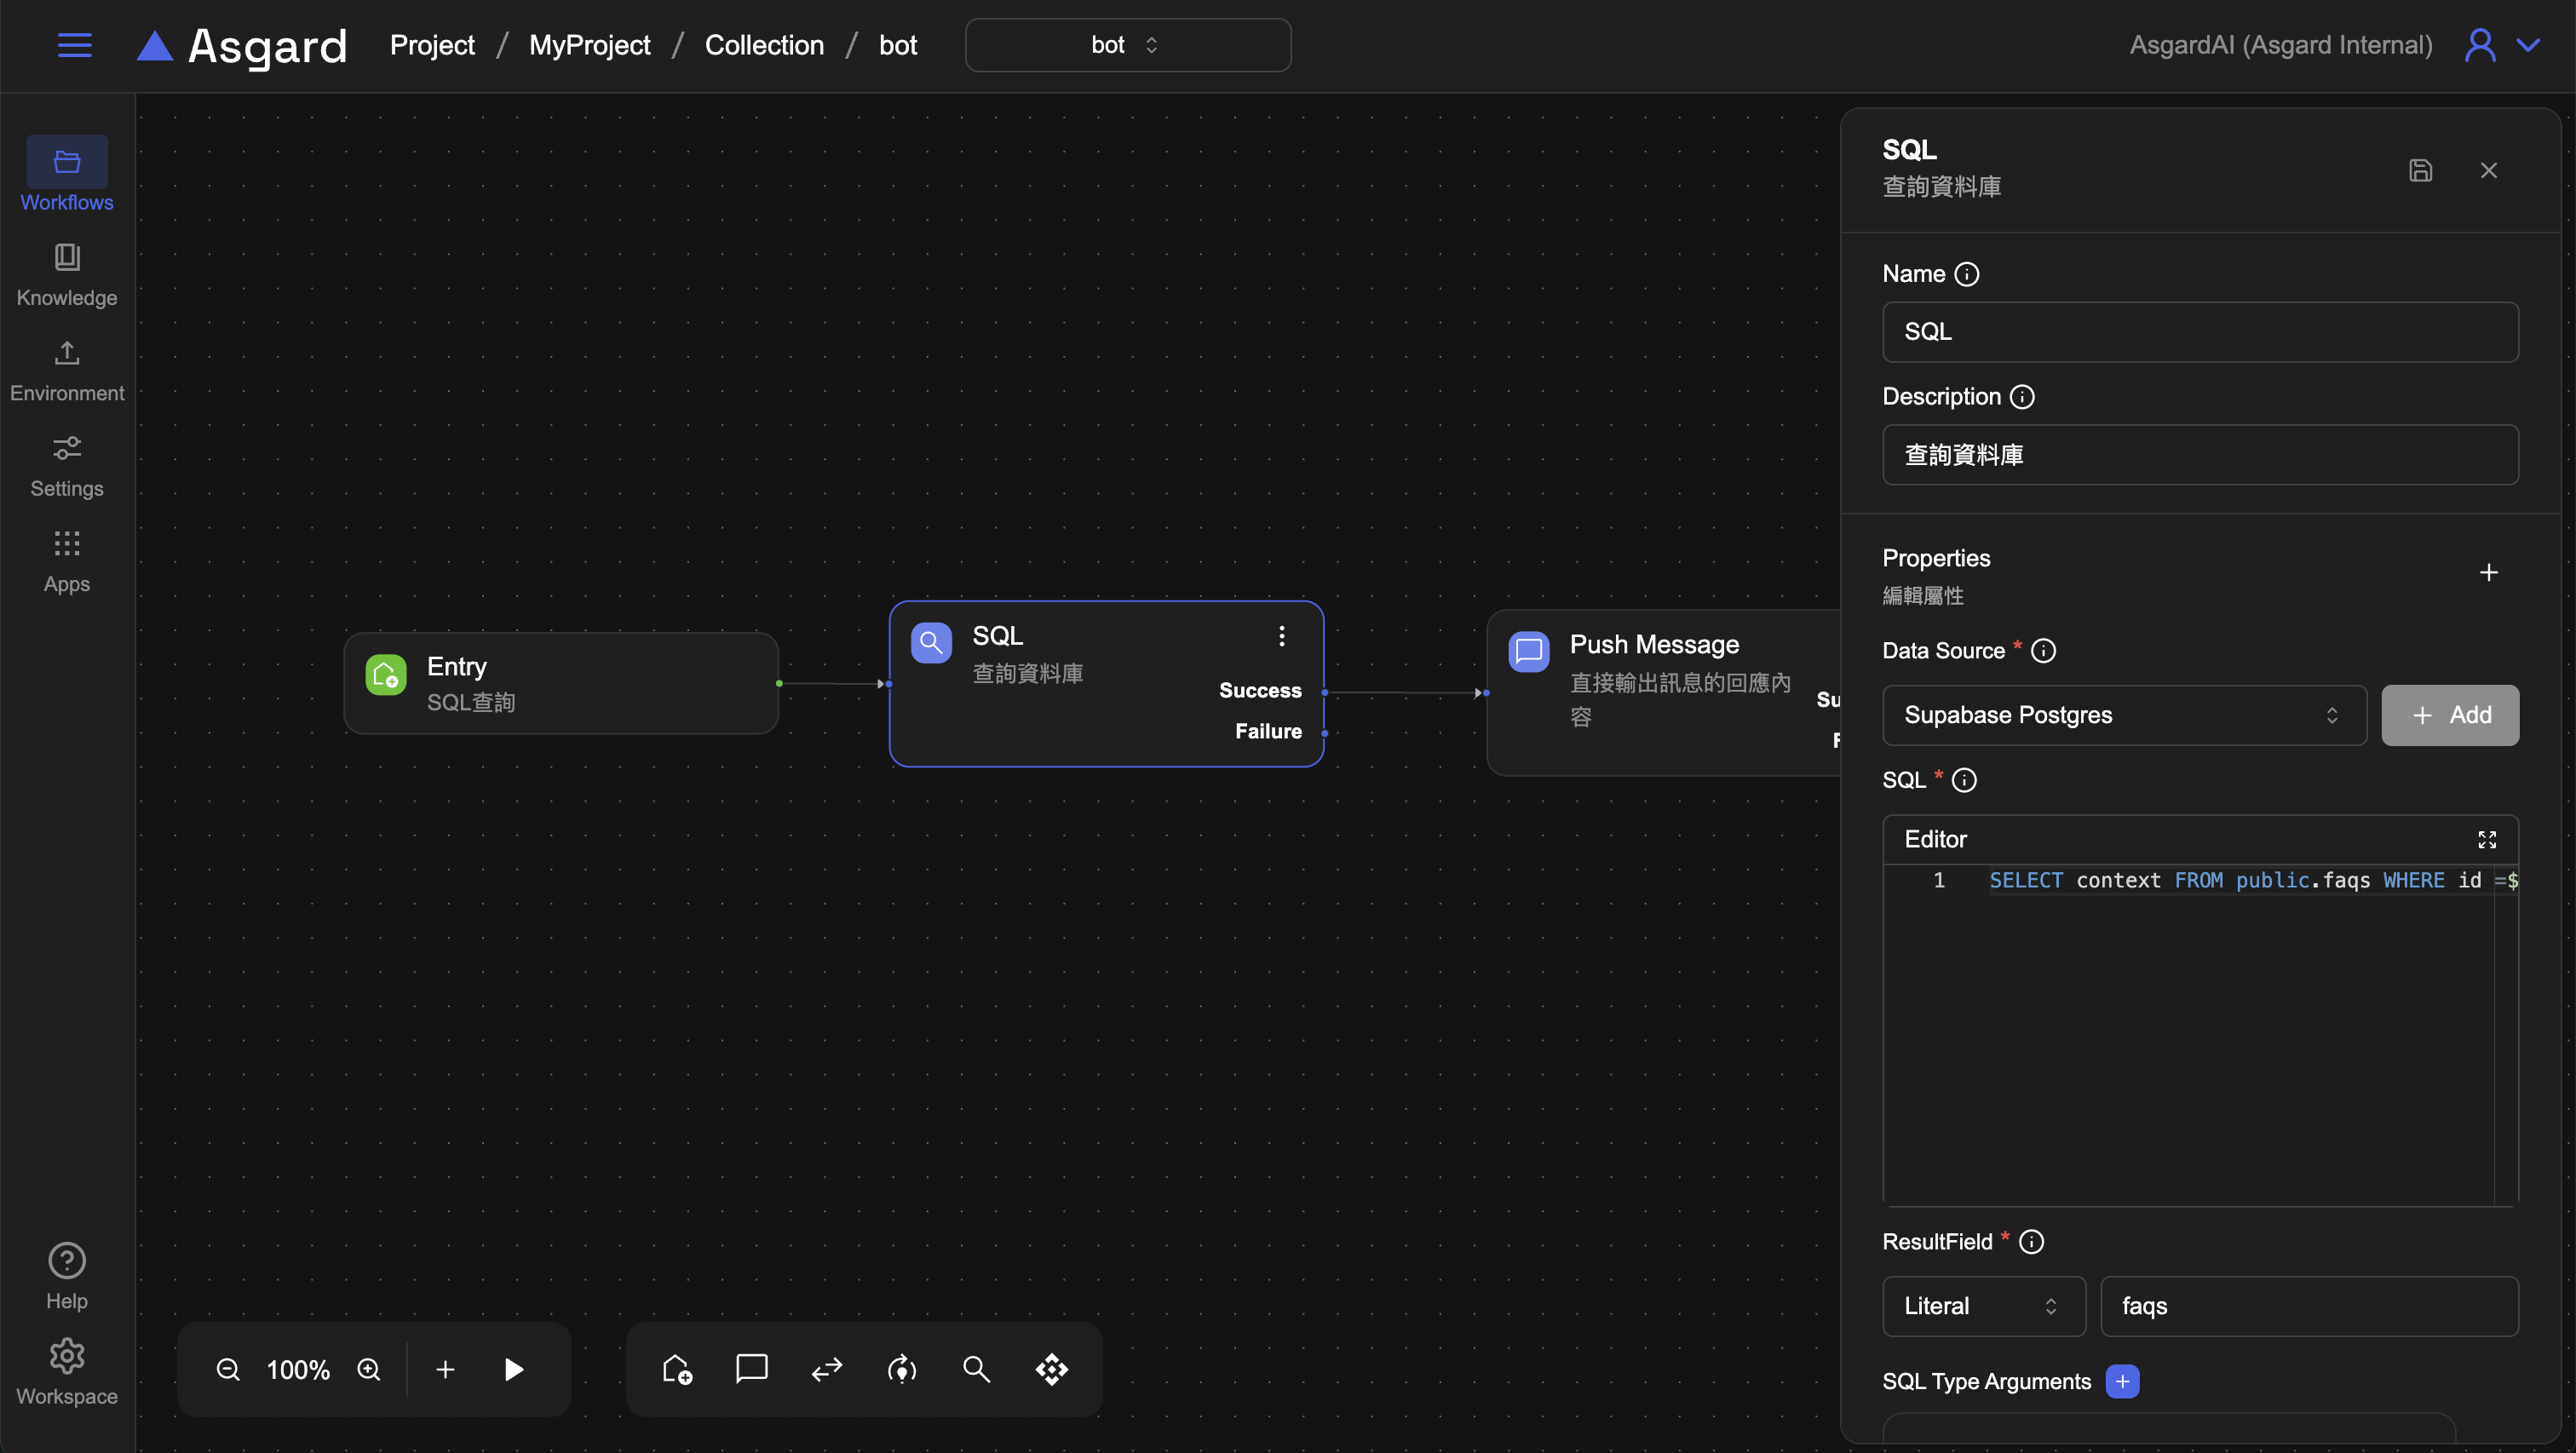Click the search icon in the bottom toolbar
2576x1453 pixels.
[976, 1369]
